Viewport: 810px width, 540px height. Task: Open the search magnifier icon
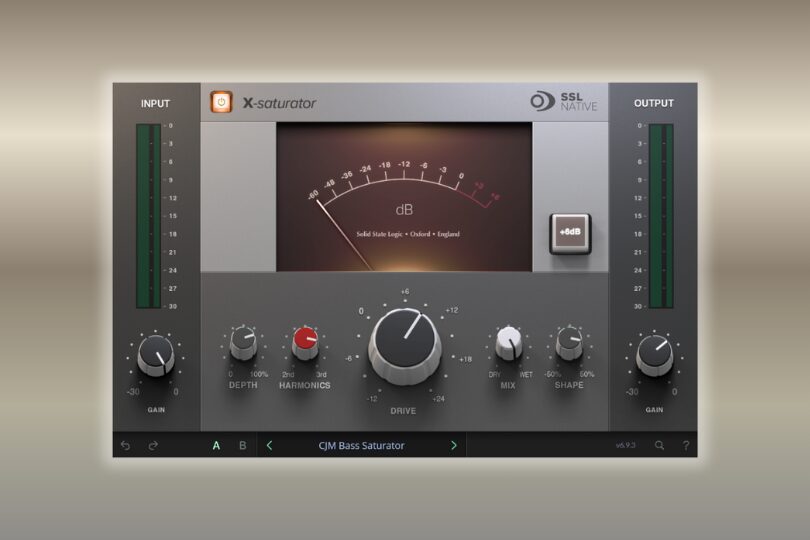(x=659, y=445)
